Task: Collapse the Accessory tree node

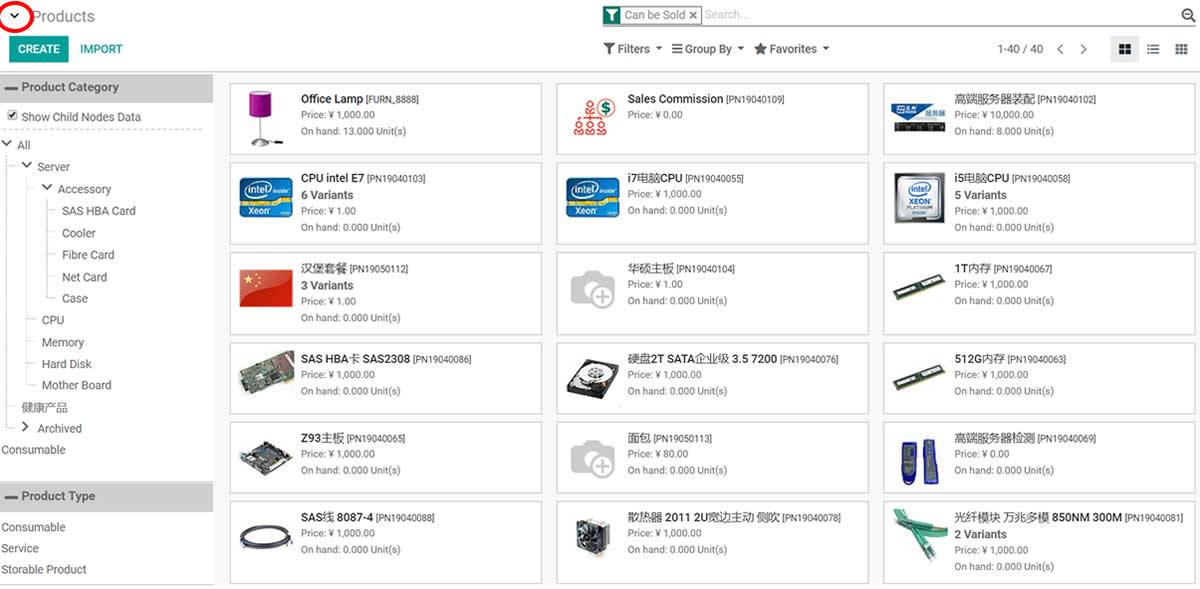Action: (x=47, y=188)
